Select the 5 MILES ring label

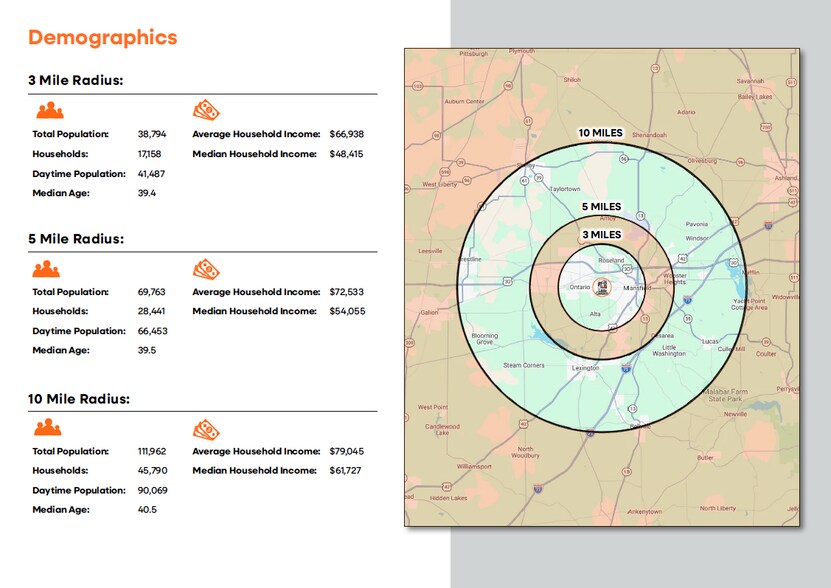click(601, 207)
